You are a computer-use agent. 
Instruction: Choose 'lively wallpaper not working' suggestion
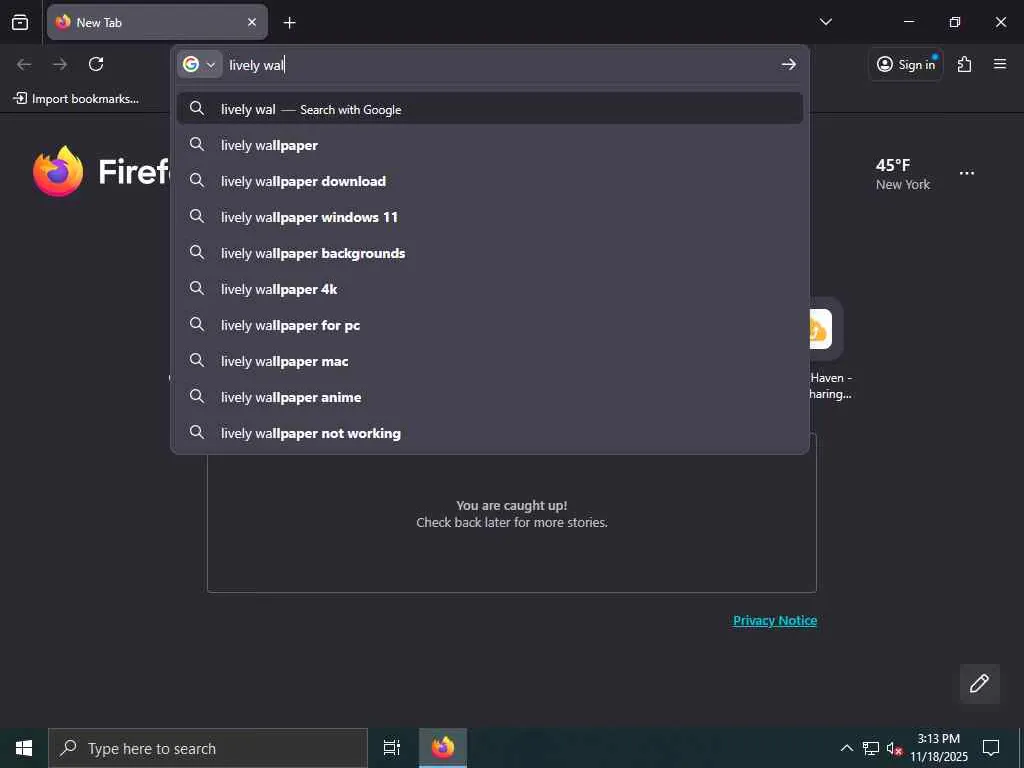pos(490,432)
